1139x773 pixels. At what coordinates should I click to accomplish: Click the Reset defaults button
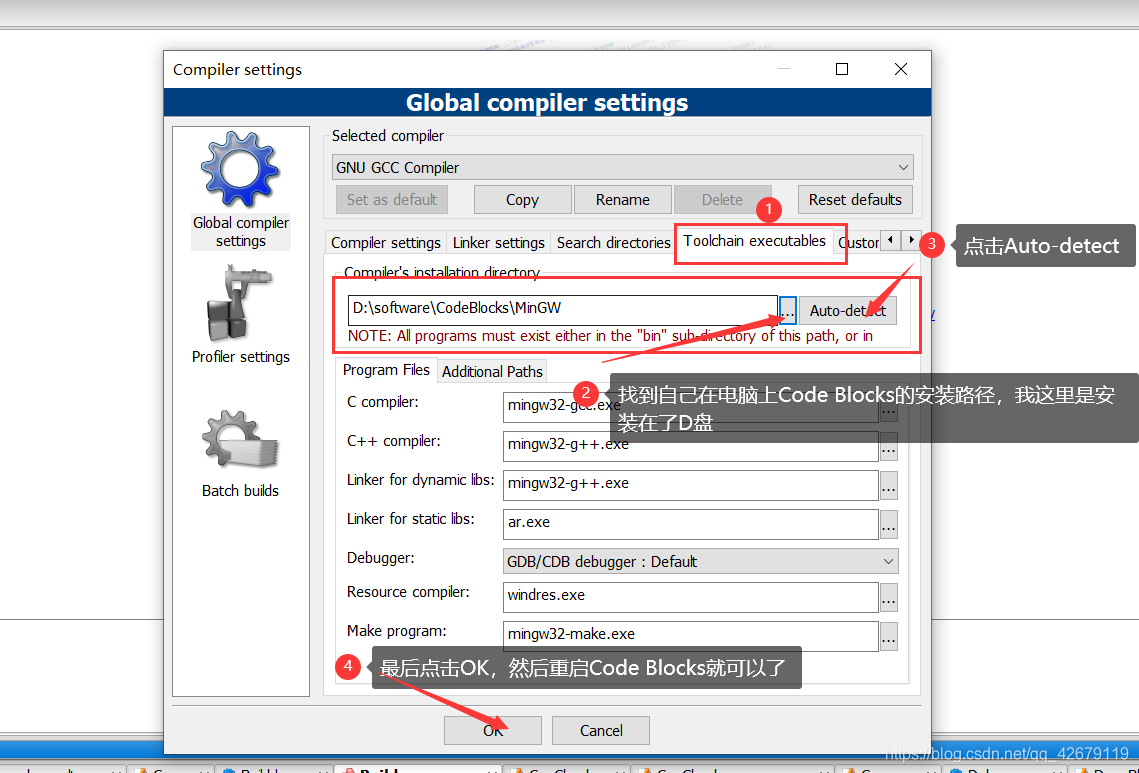click(855, 200)
